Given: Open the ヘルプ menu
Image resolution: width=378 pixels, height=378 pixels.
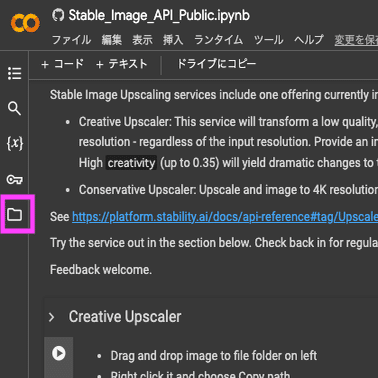Looking at the screenshot, I should (x=309, y=40).
